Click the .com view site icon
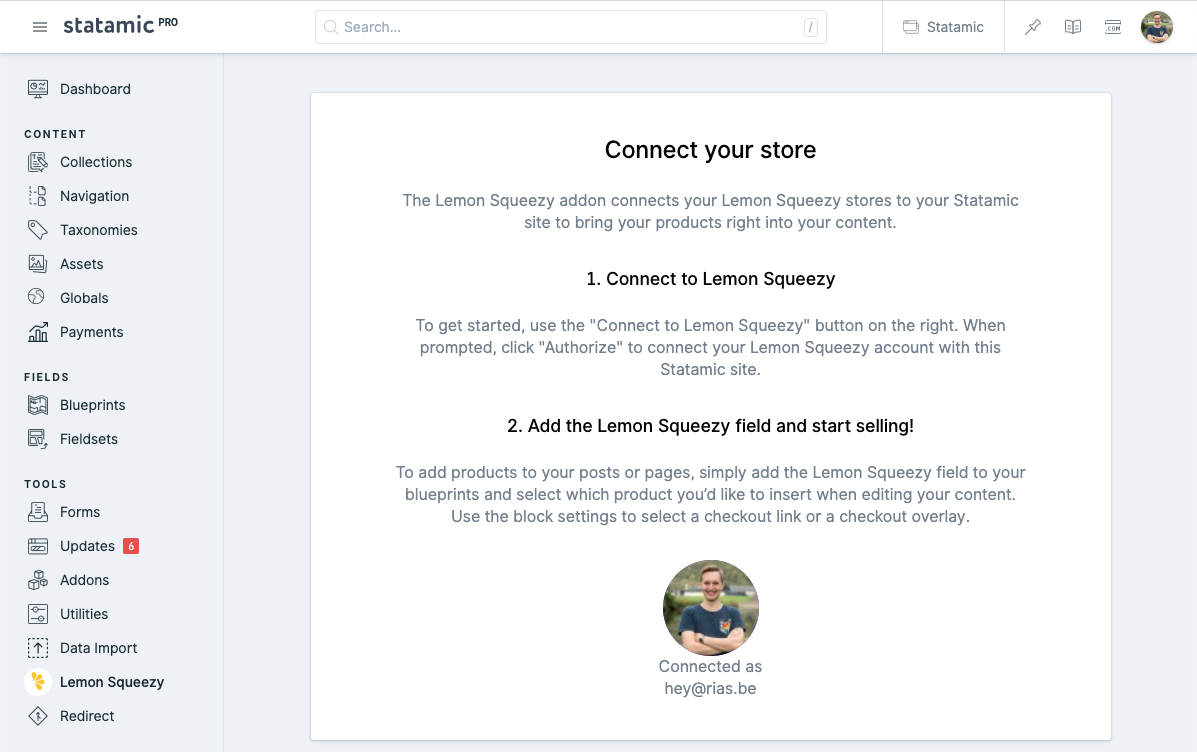Image resolution: width=1197 pixels, height=752 pixels. 1113,27
